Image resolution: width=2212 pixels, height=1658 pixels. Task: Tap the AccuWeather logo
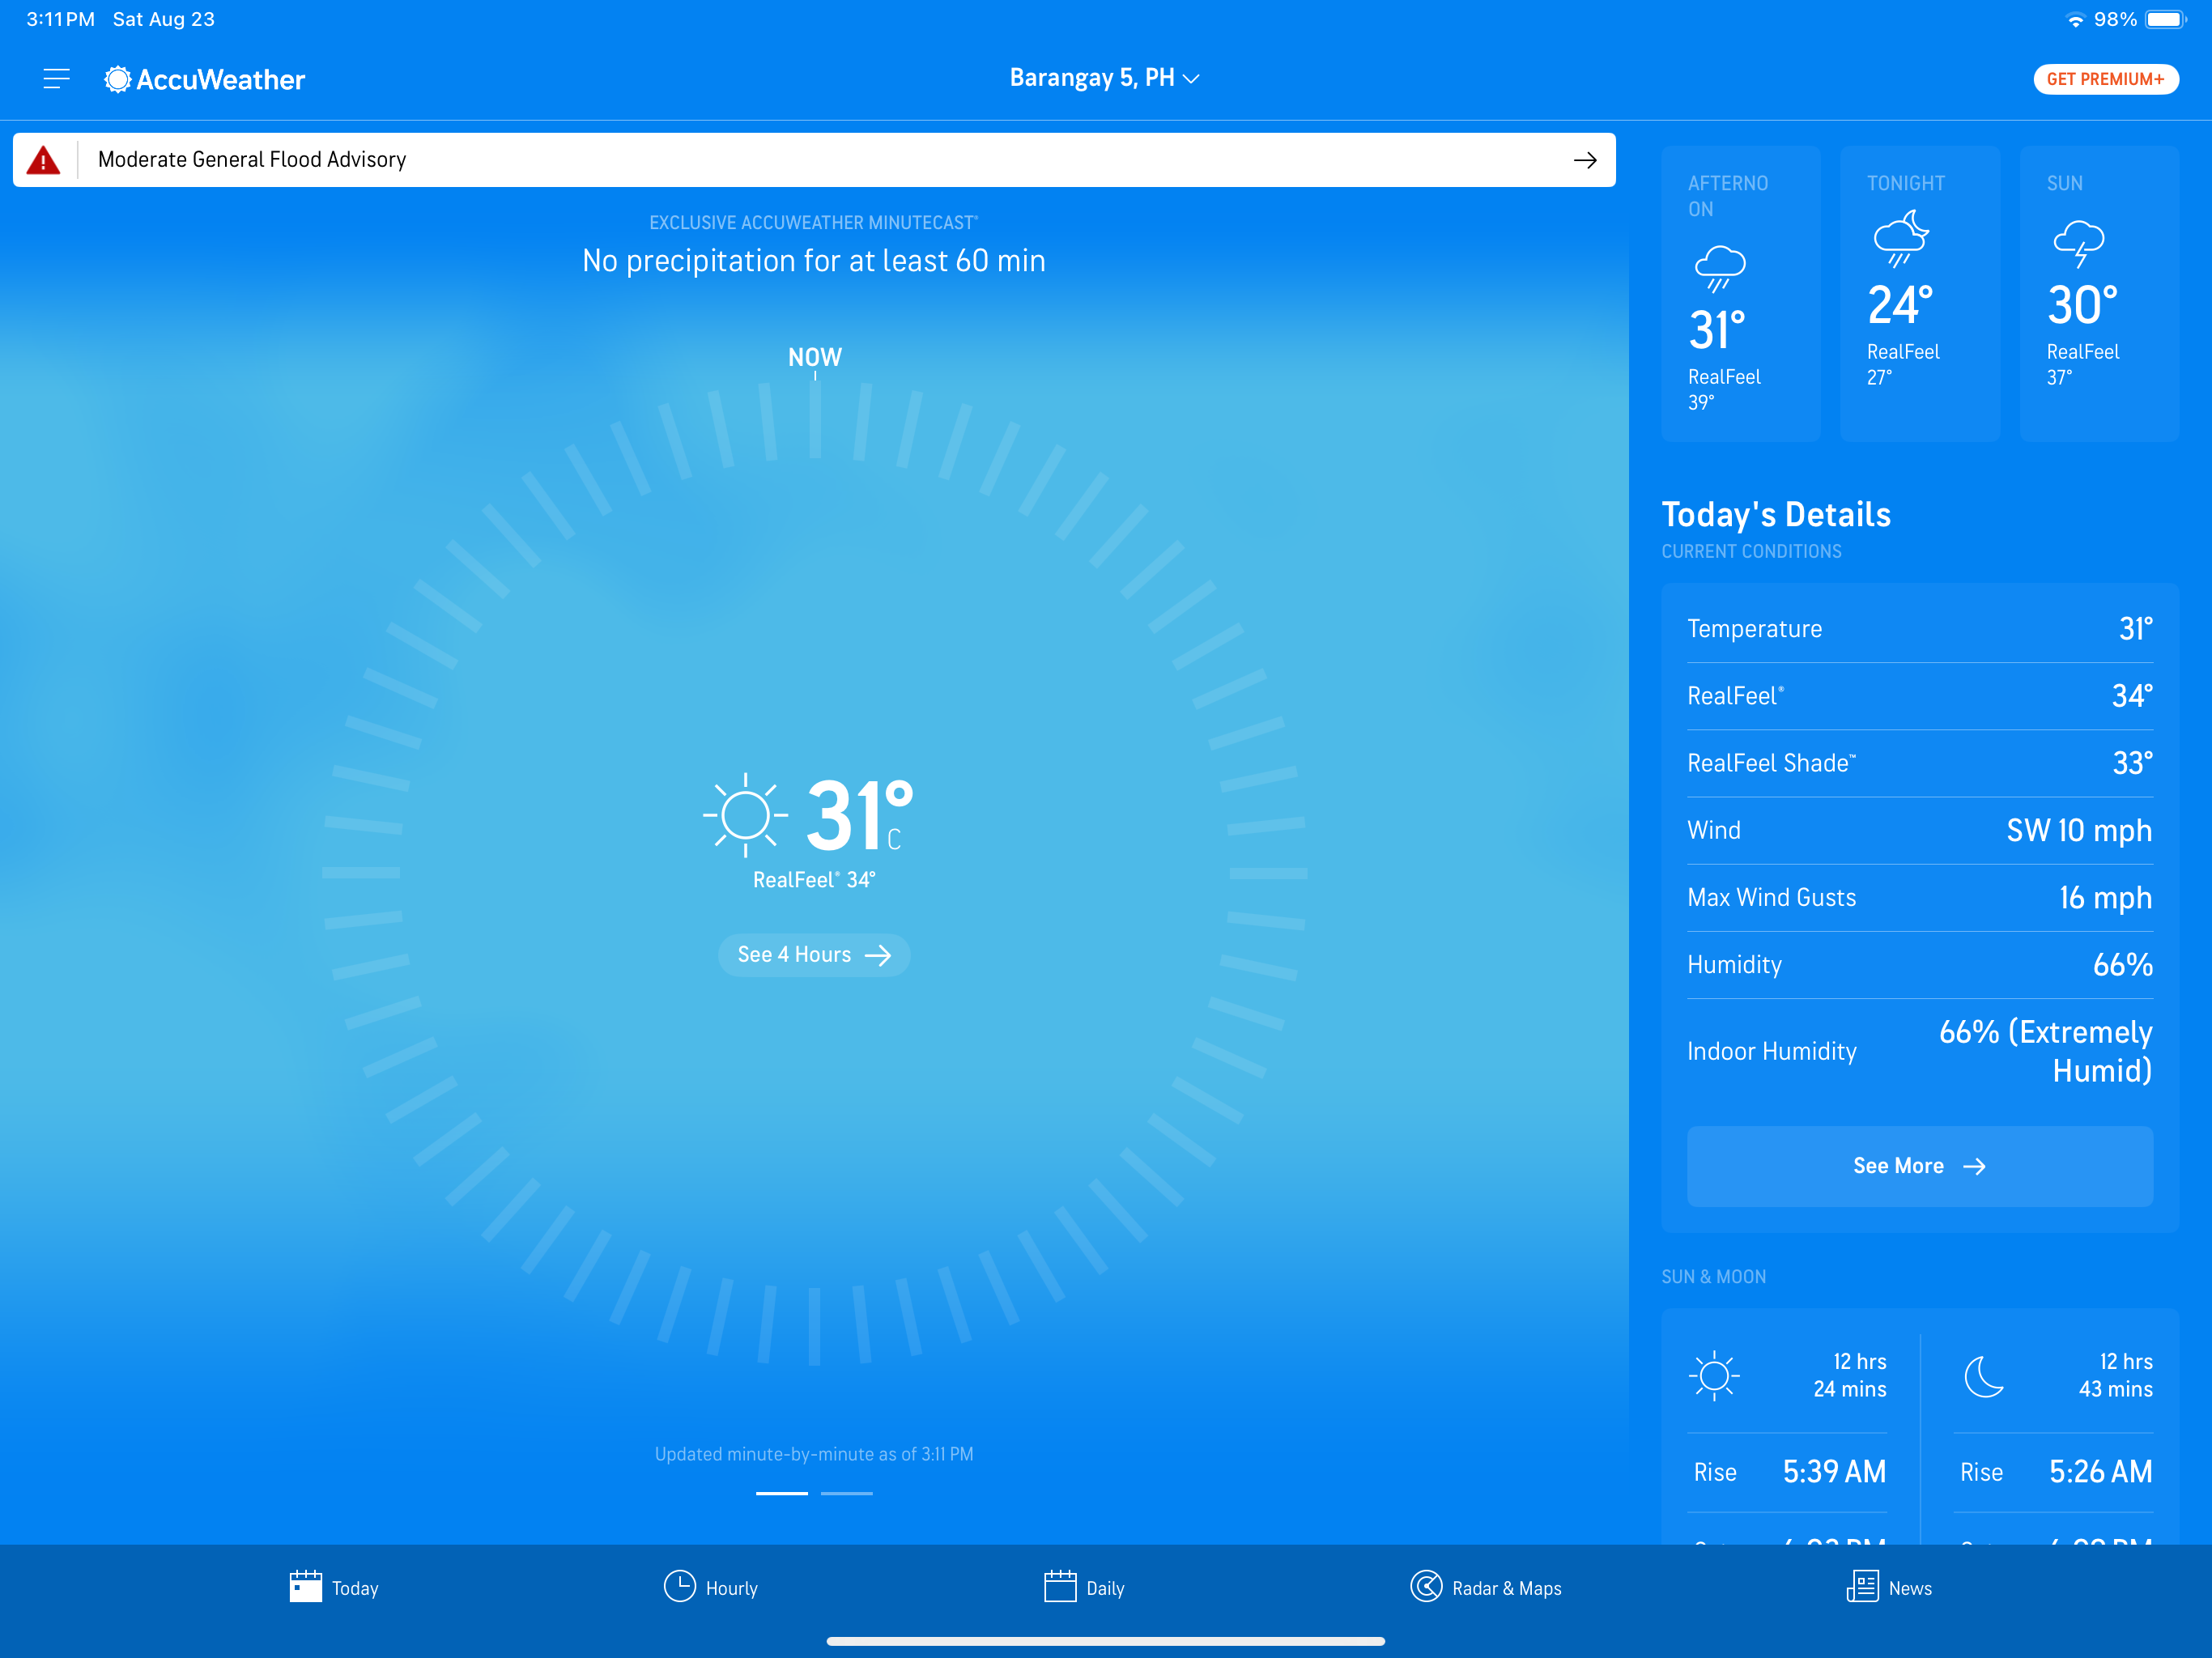[205, 79]
